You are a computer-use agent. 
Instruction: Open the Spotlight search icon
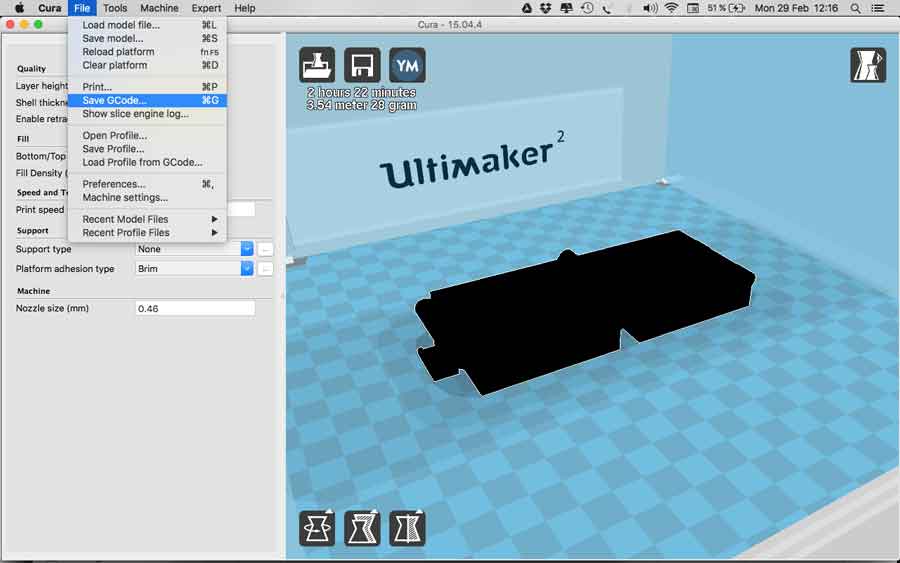[x=855, y=8]
